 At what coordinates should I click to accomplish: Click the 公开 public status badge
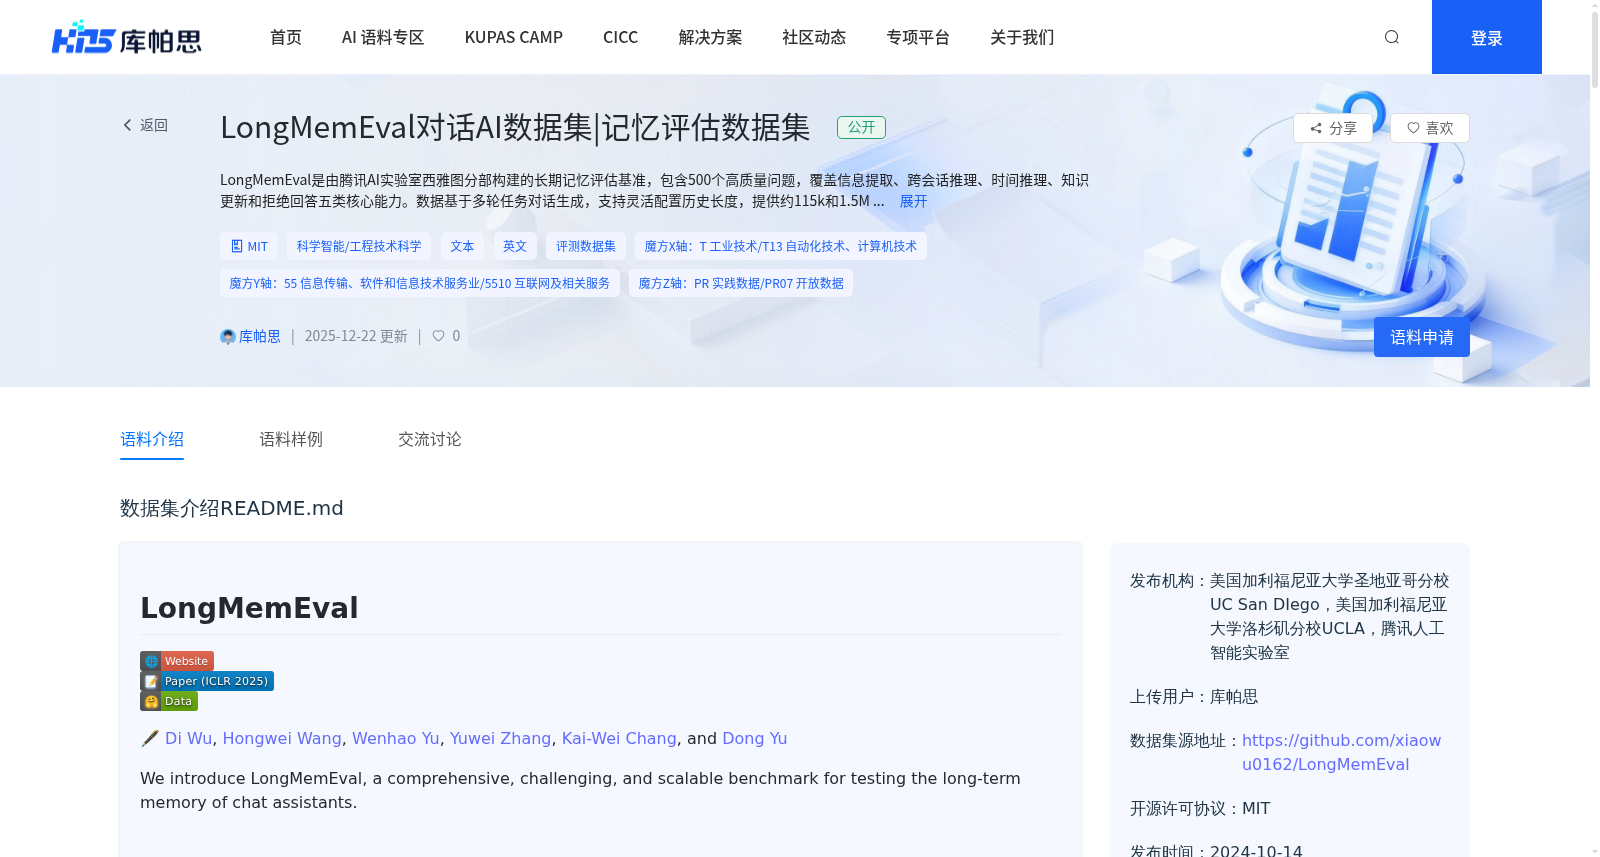(861, 127)
